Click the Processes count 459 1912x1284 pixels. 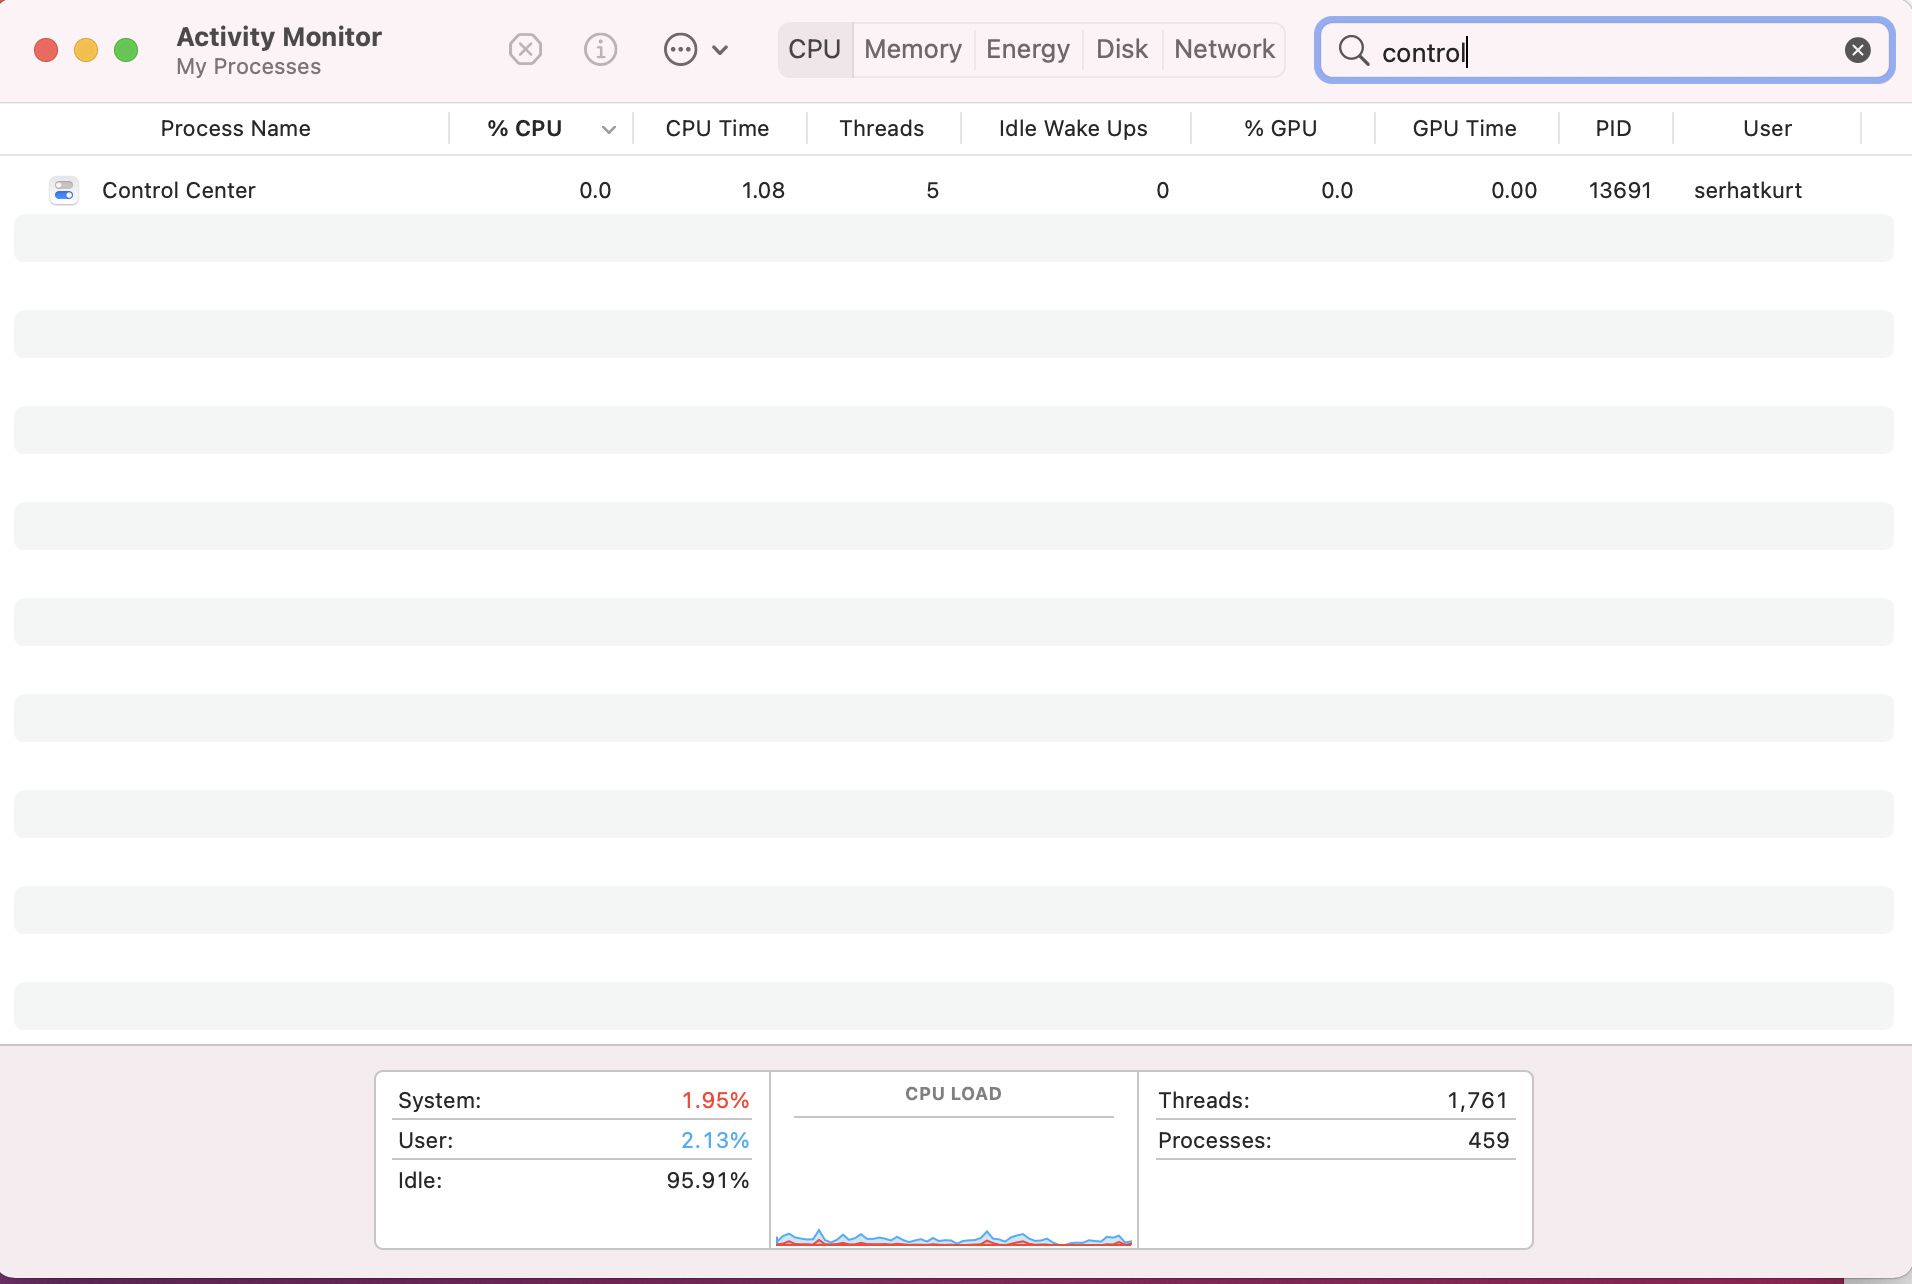1488,1140
